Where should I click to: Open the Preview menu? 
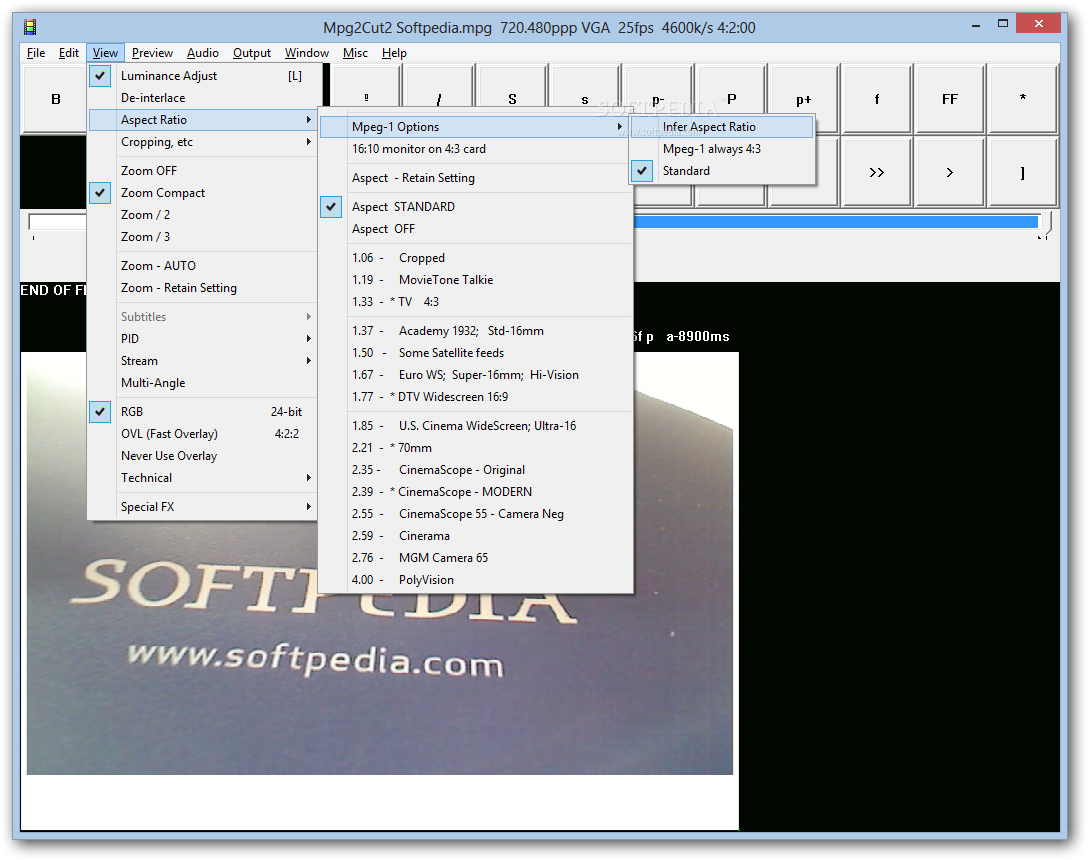(152, 53)
